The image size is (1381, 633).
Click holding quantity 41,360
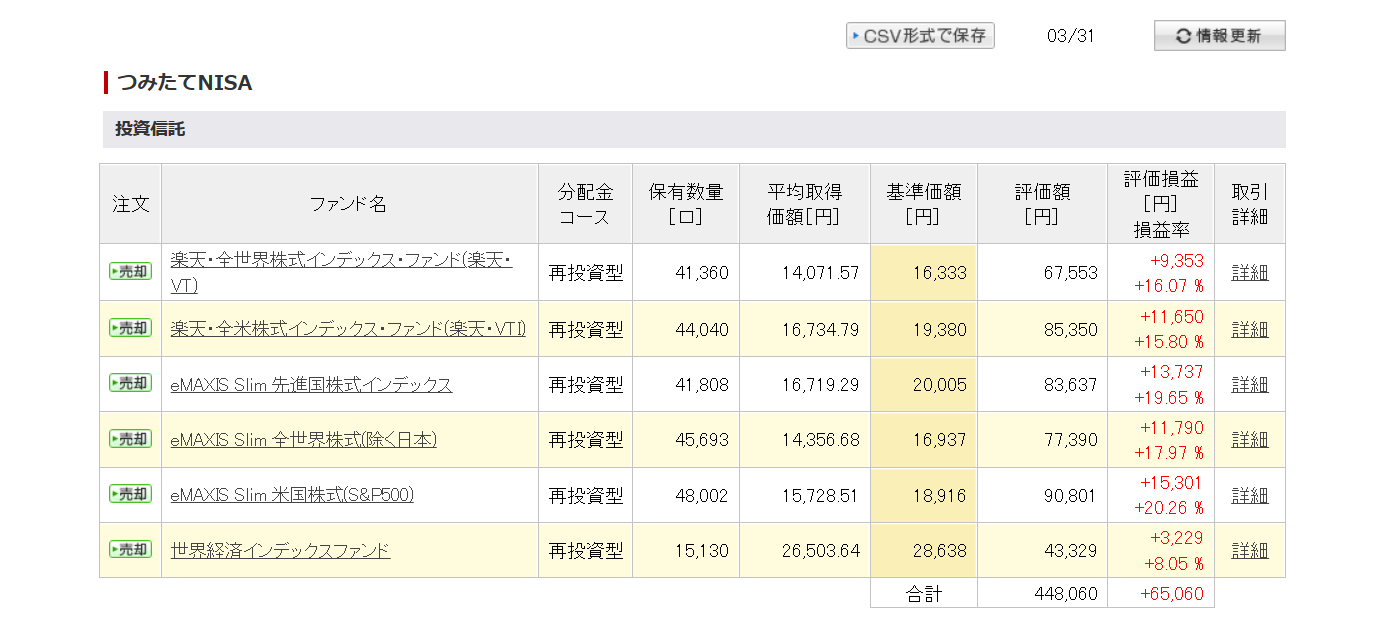702,272
